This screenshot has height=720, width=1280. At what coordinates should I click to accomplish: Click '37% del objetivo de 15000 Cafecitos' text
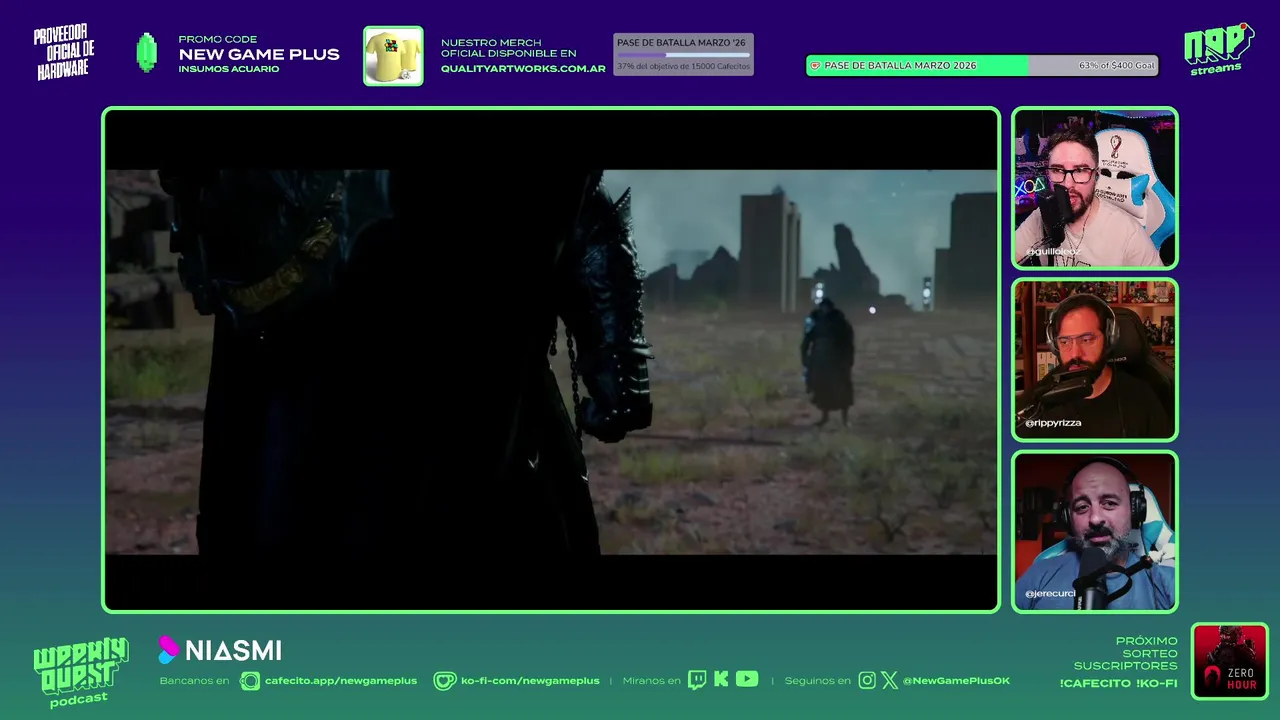click(682, 66)
